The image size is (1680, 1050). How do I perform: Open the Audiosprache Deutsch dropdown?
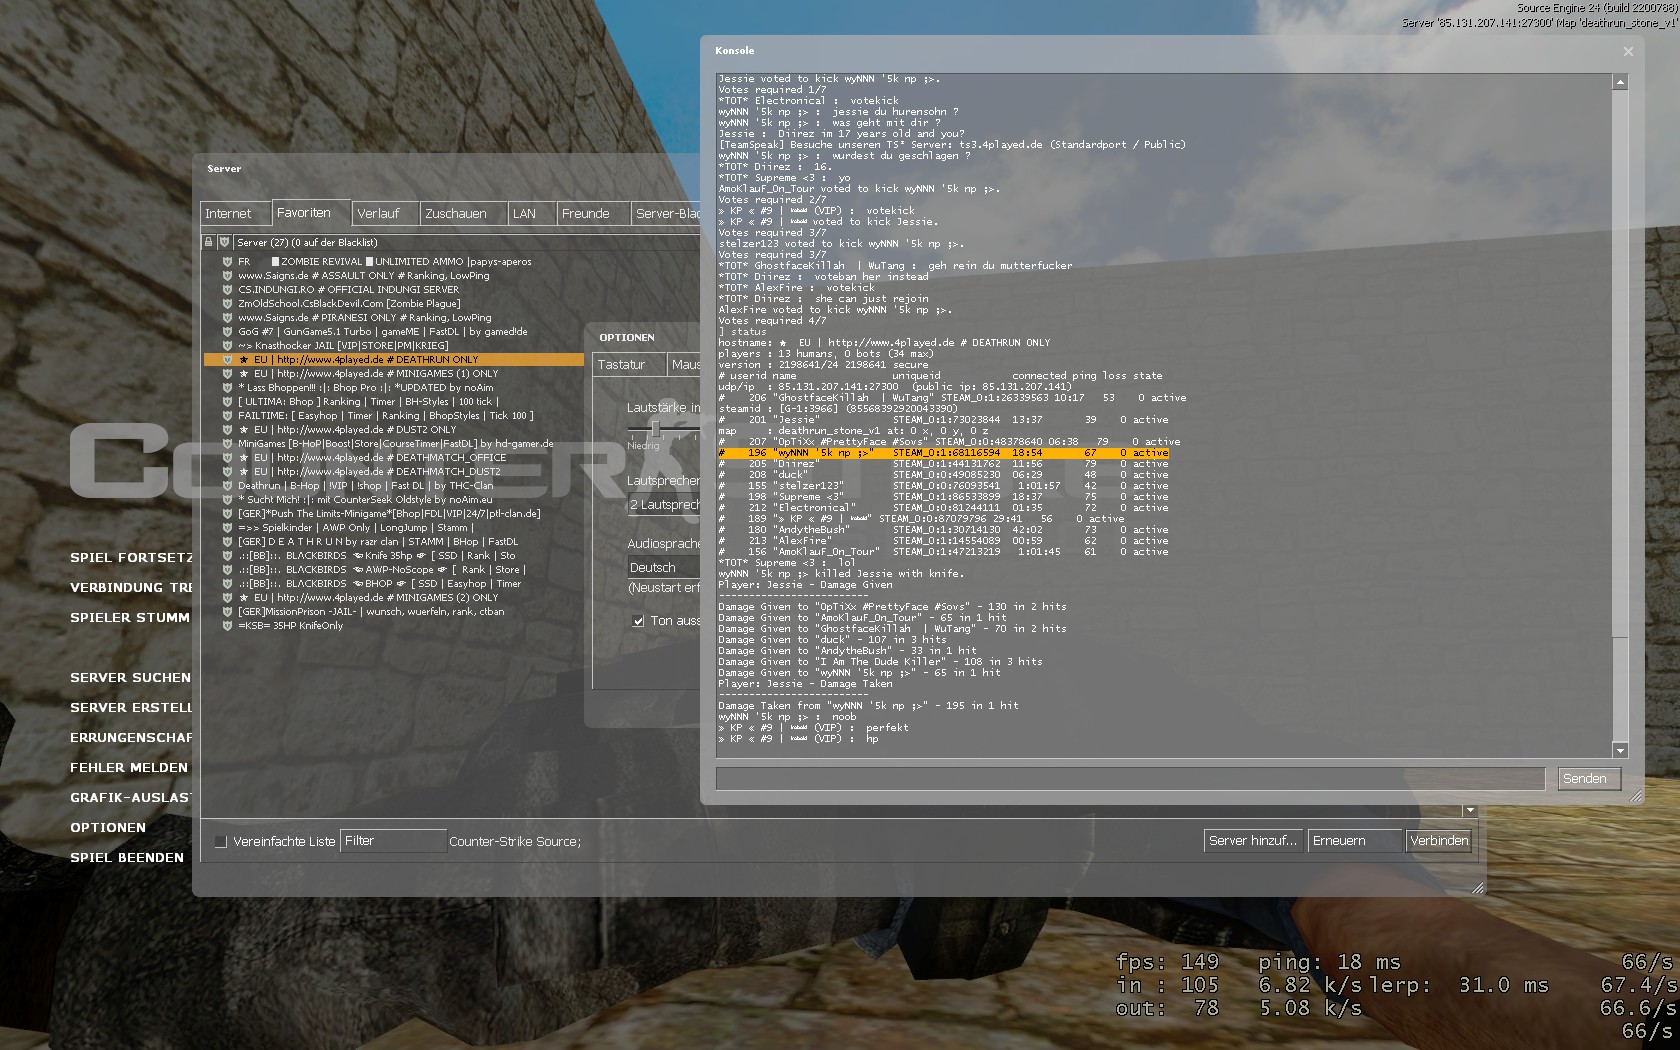tap(663, 567)
